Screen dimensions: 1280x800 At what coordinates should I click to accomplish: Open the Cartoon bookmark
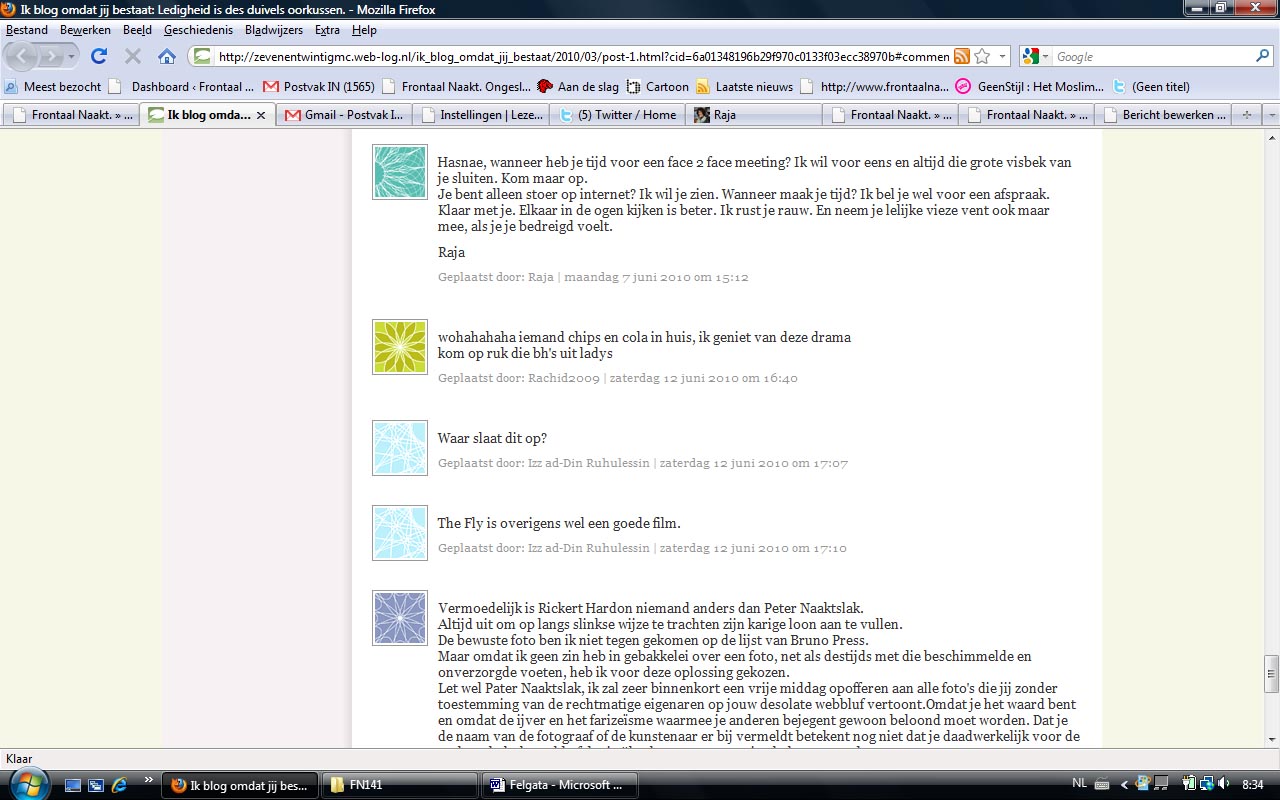click(x=657, y=86)
